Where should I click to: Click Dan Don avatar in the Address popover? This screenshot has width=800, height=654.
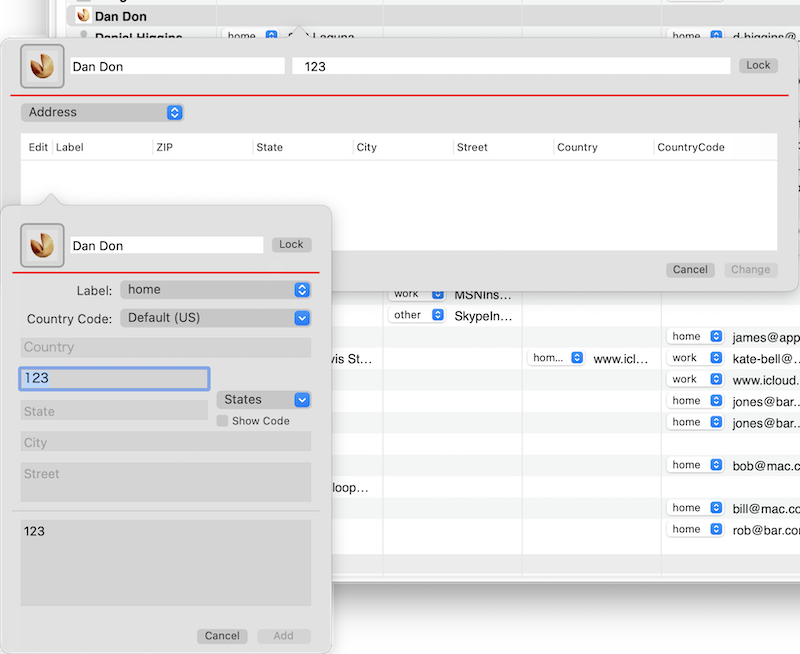(x=42, y=66)
